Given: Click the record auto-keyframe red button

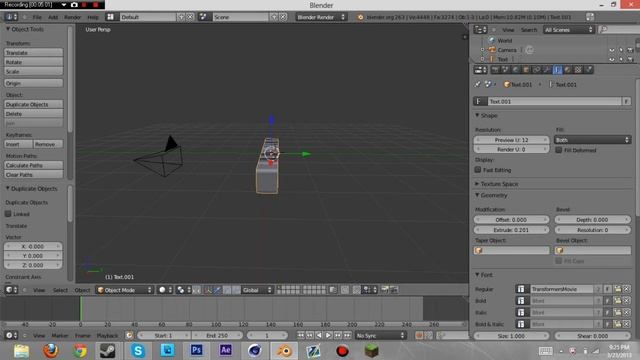Looking at the screenshot, I should [x=419, y=336].
